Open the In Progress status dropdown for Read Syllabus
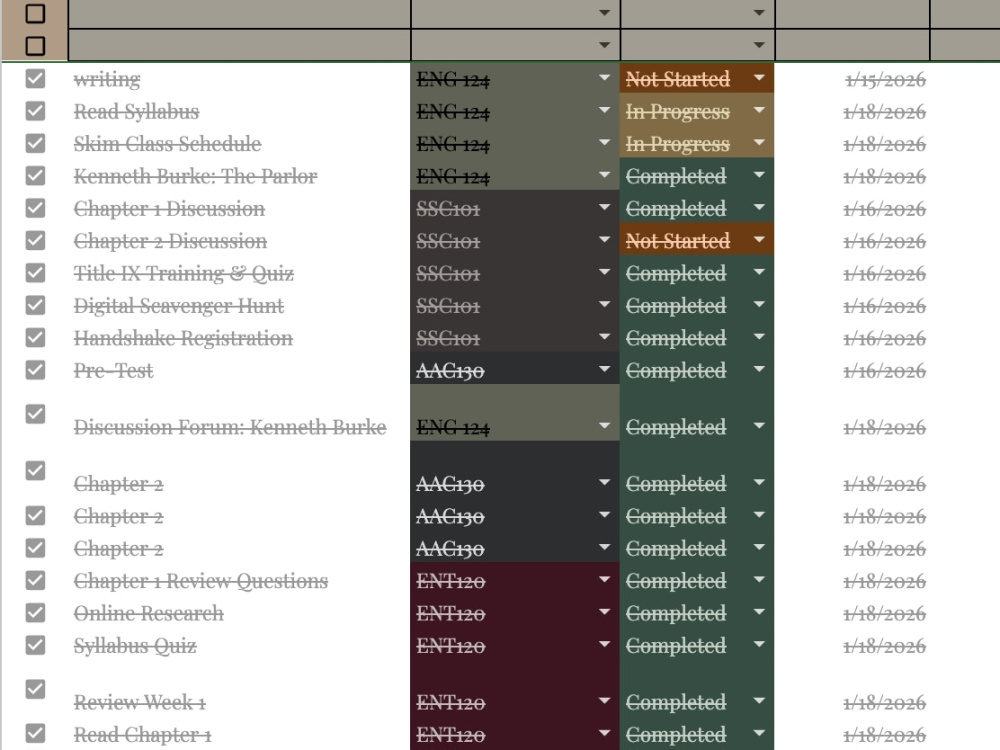Image resolution: width=1000 pixels, height=750 pixels. (759, 110)
